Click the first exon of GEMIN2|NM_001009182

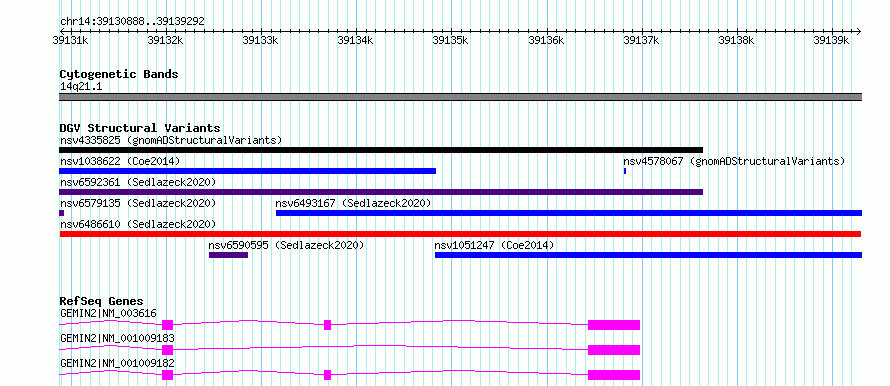[167, 375]
